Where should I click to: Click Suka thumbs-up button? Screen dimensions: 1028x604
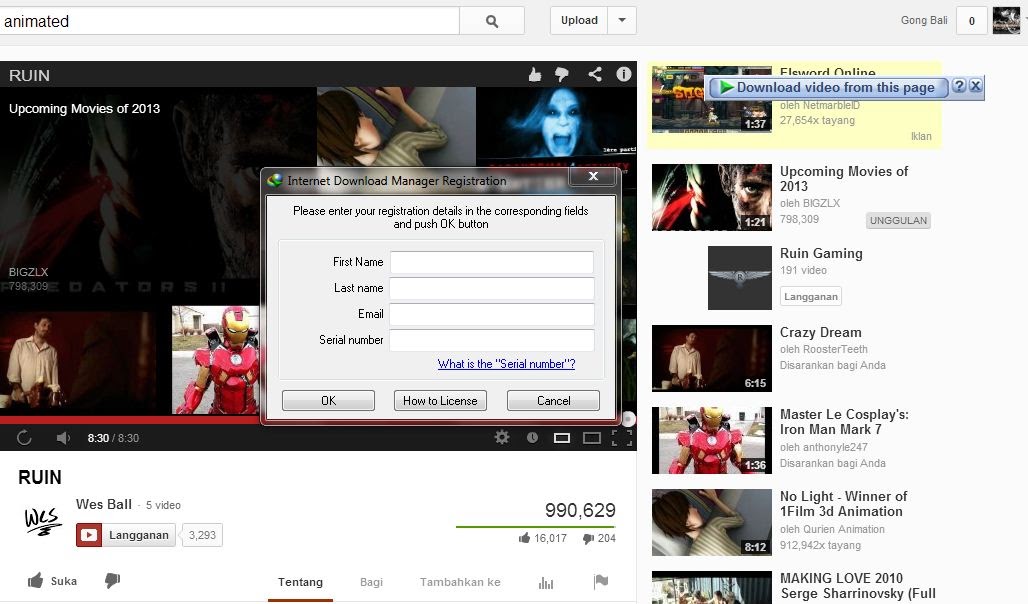[x=52, y=580]
